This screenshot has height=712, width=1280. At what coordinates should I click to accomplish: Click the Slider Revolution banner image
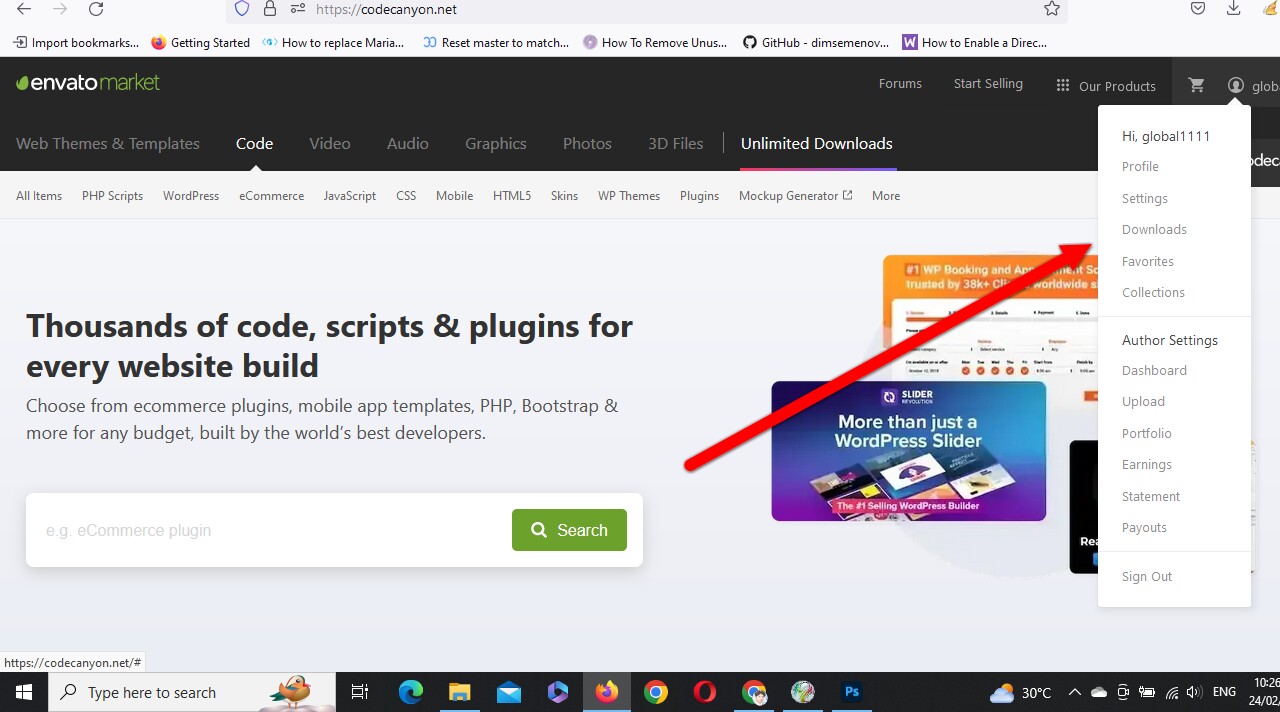click(908, 451)
